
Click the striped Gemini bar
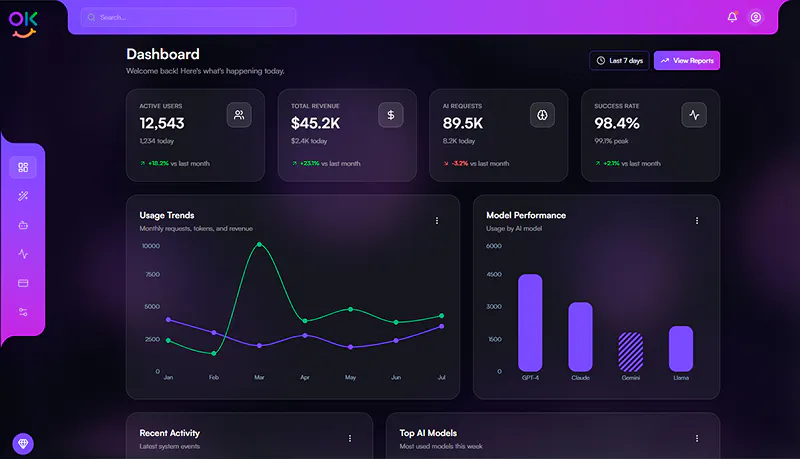tap(631, 352)
